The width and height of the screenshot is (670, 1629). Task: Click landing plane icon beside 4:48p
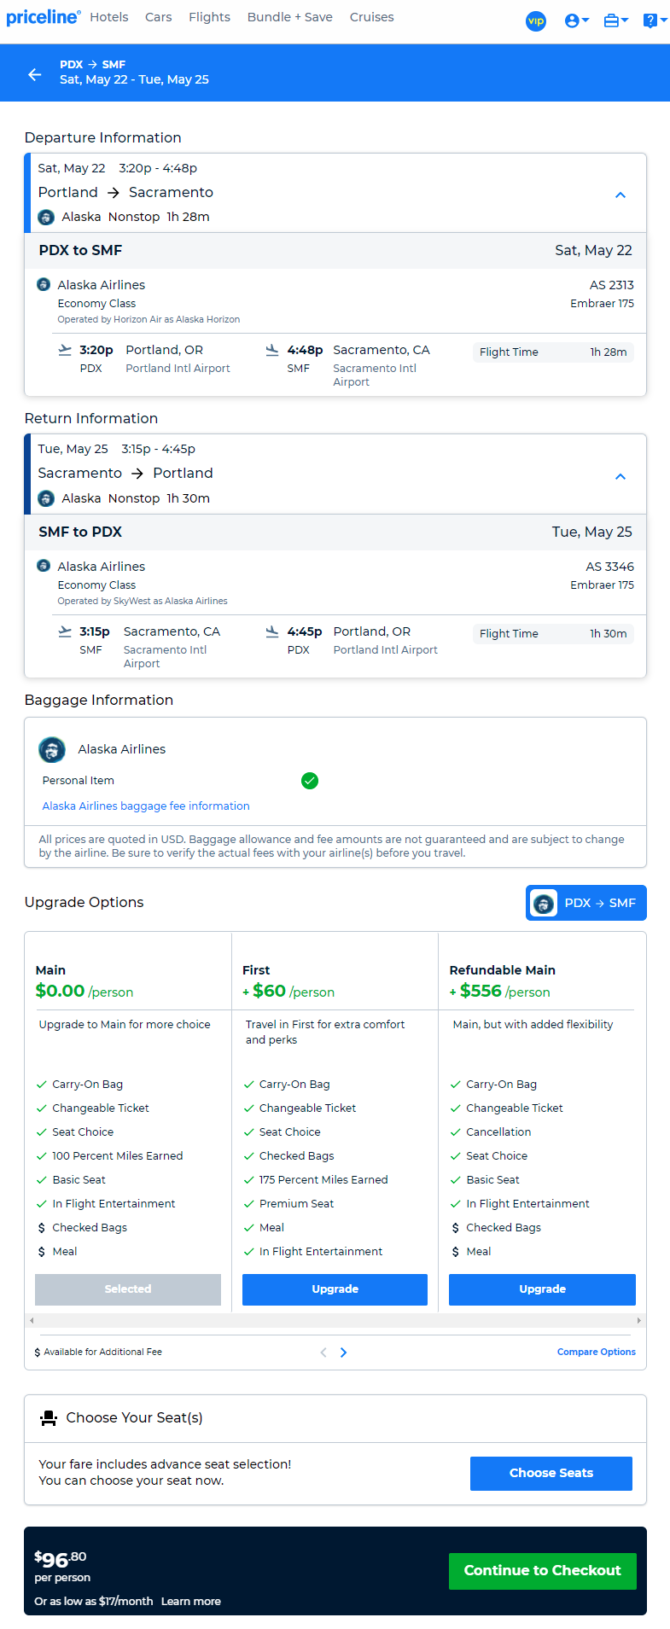(x=272, y=350)
